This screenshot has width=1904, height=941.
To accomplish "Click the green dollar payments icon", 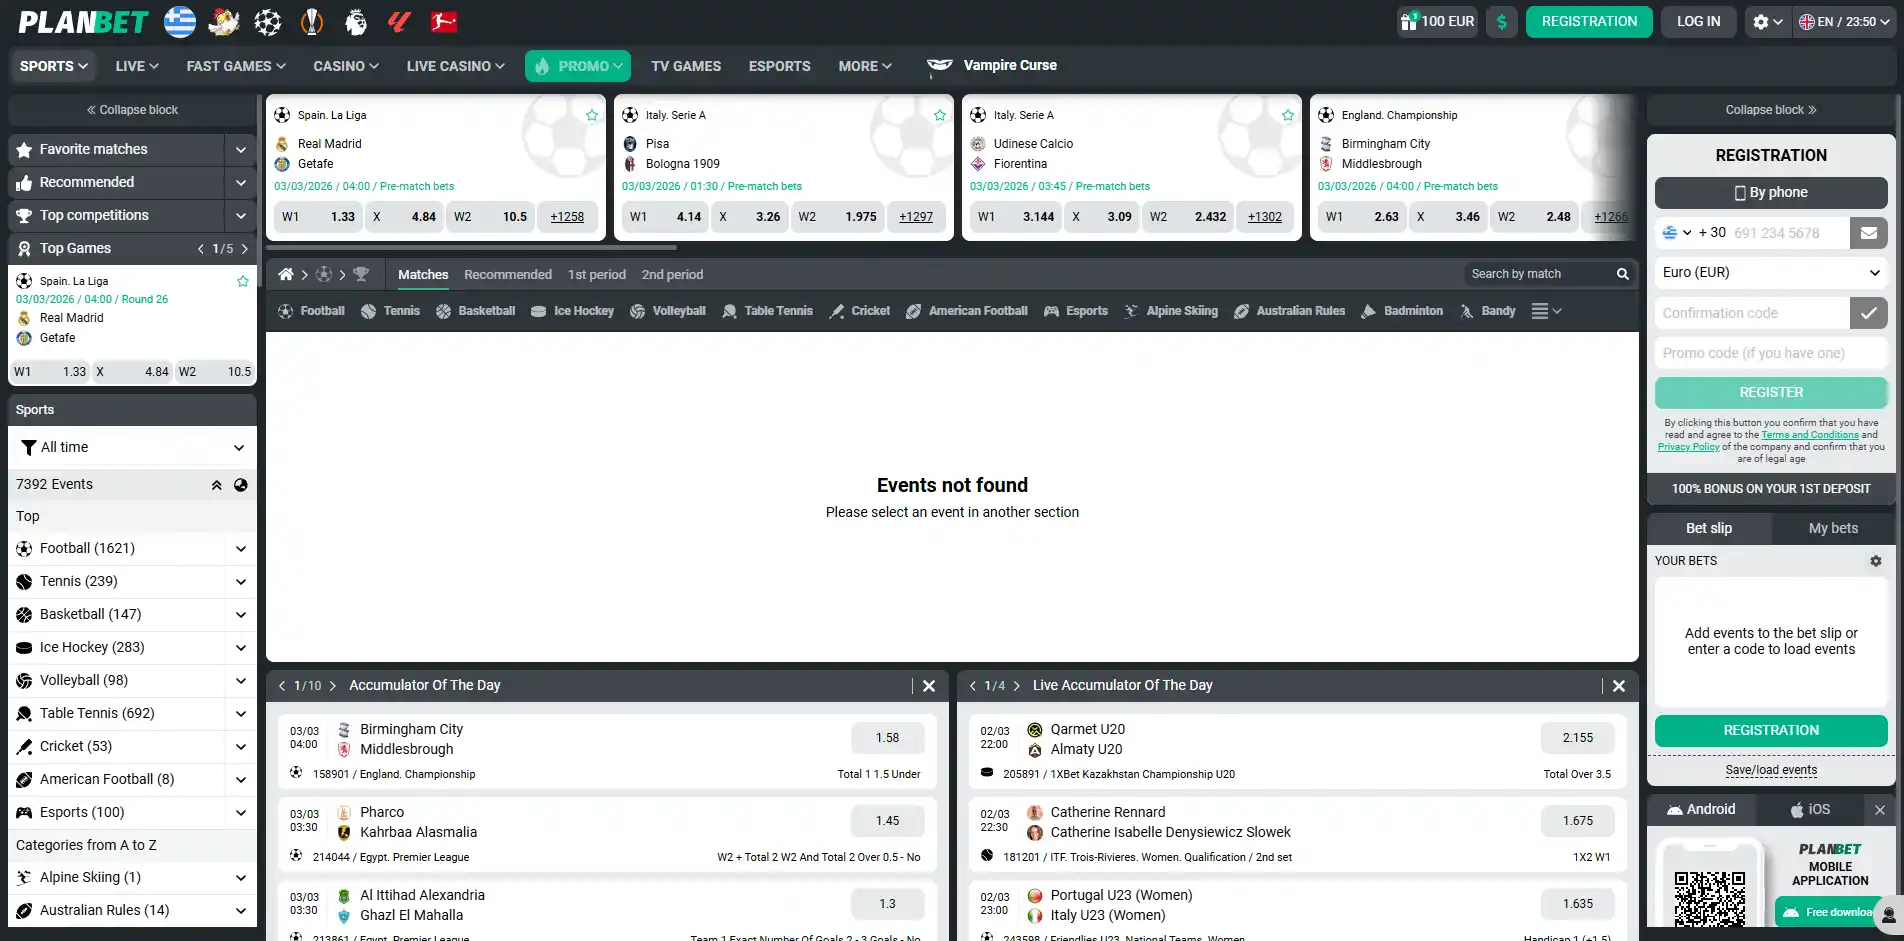I will [x=1502, y=21].
